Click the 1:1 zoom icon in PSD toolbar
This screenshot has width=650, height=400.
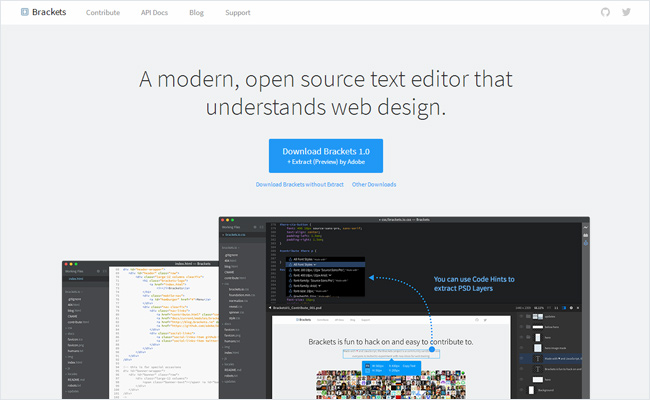tap(556, 308)
